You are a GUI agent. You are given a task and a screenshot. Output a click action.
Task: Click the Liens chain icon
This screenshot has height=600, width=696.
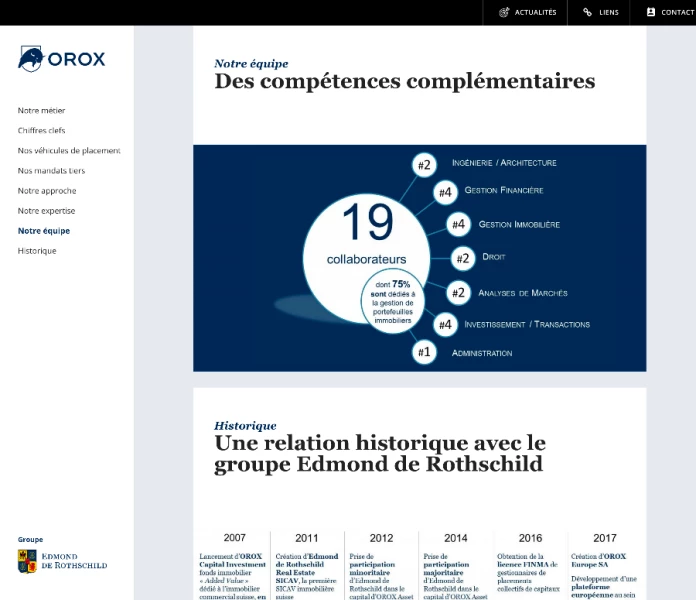(x=587, y=12)
